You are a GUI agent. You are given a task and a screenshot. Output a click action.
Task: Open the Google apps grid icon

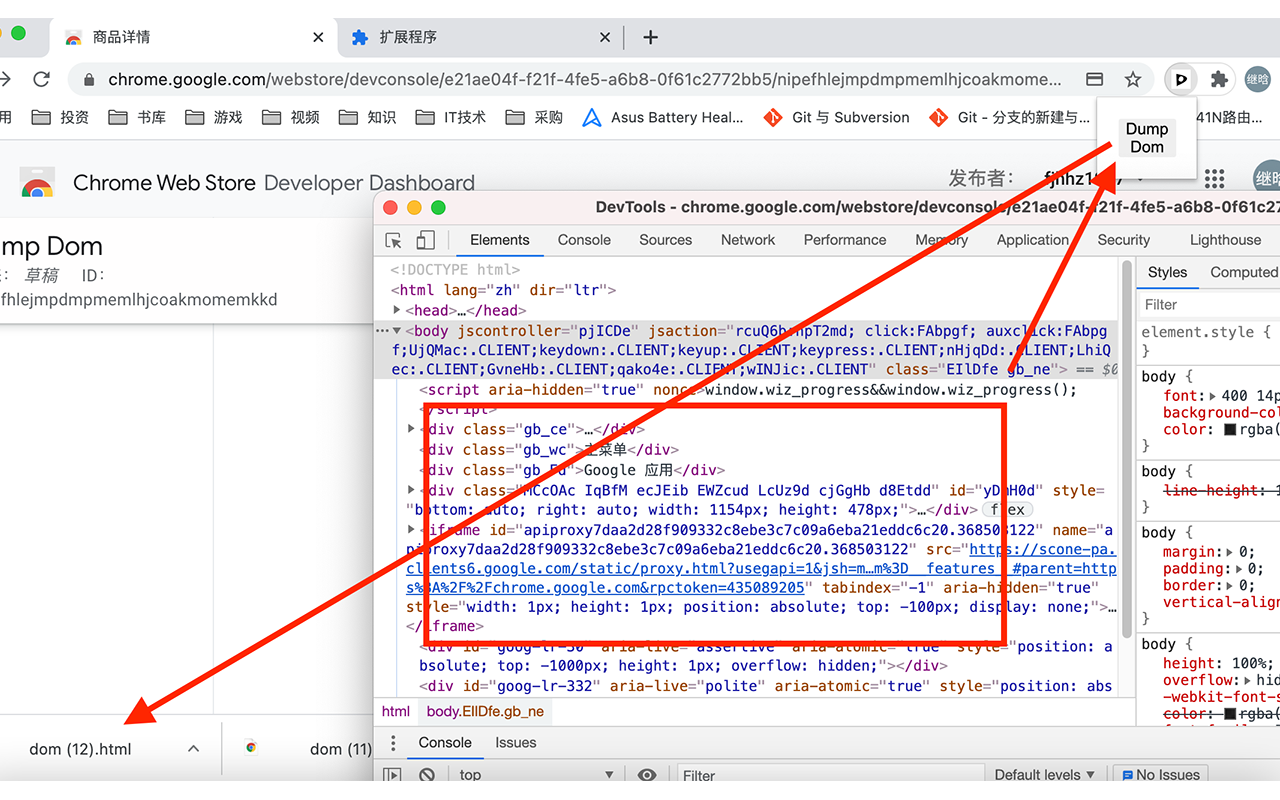pos(1214,179)
